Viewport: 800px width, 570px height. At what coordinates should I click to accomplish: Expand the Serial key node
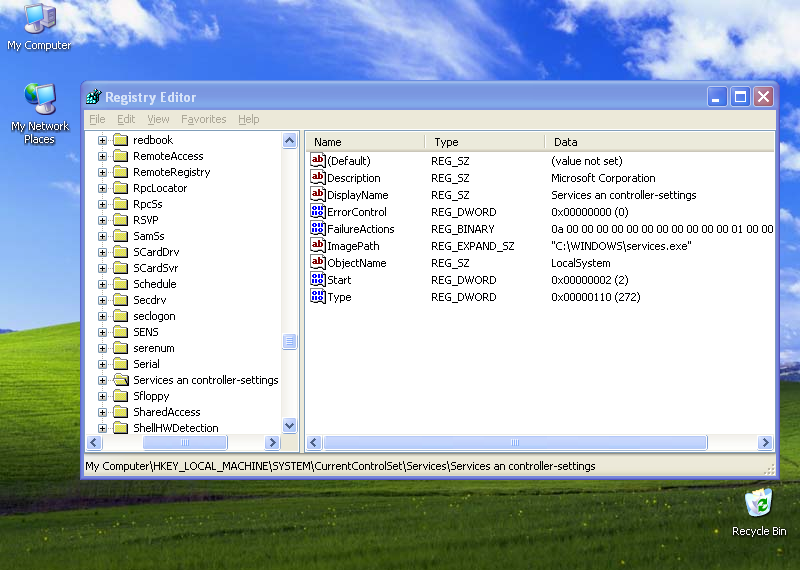pyautogui.click(x=103, y=364)
